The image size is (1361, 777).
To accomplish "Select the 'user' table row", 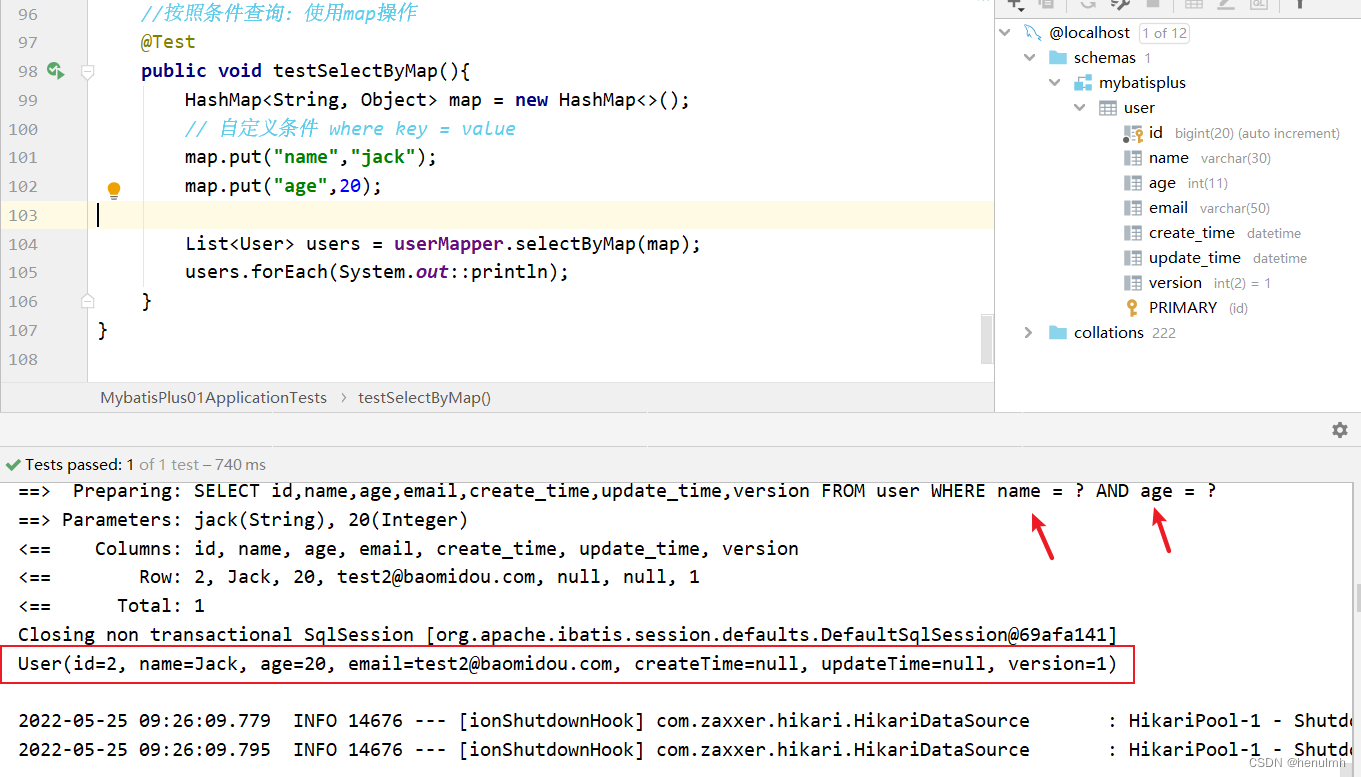I will point(1177,108).
